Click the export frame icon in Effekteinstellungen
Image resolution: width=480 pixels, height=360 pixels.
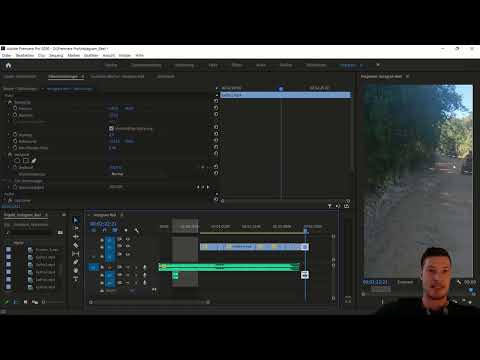[x=346, y=206]
